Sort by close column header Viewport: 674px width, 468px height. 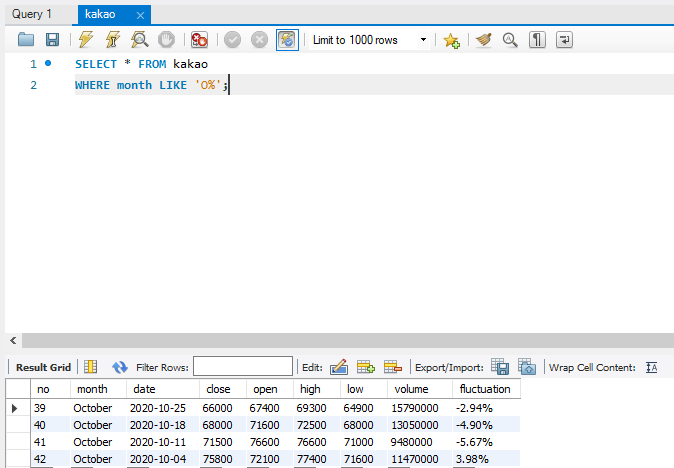click(x=223, y=389)
